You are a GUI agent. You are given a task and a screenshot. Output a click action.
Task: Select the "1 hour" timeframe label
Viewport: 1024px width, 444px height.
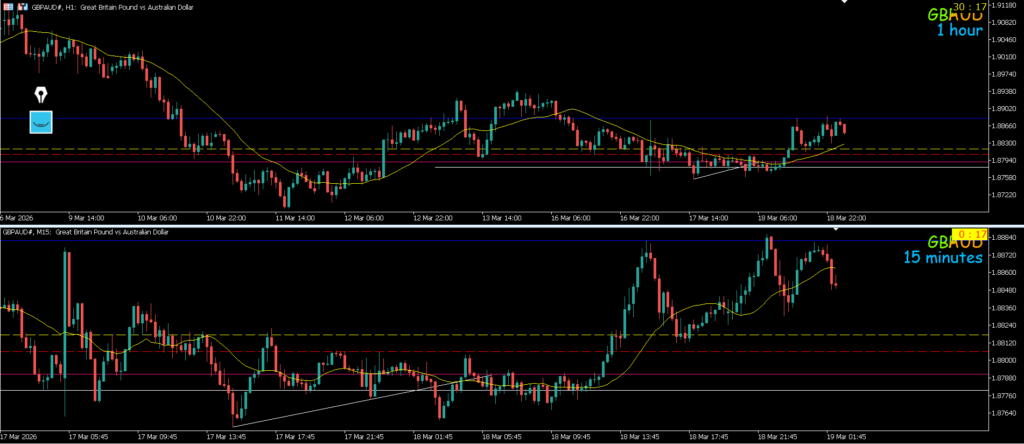point(959,31)
